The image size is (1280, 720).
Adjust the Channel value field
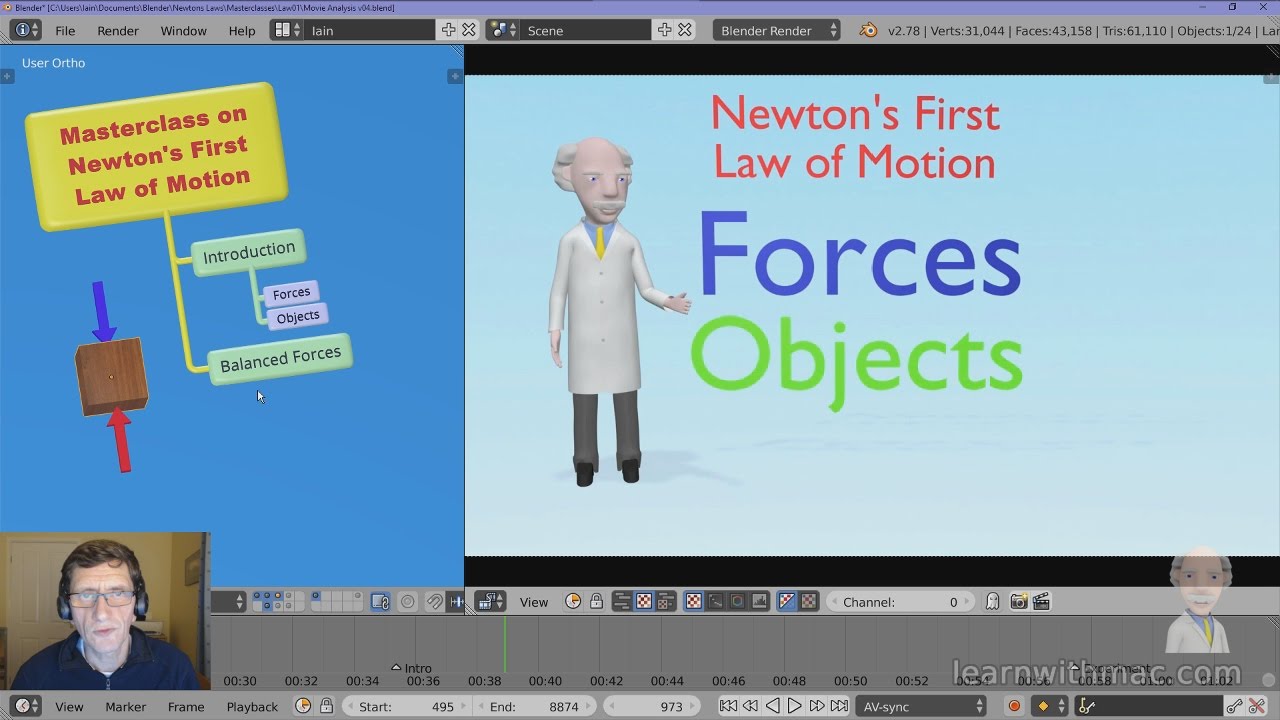click(x=900, y=602)
